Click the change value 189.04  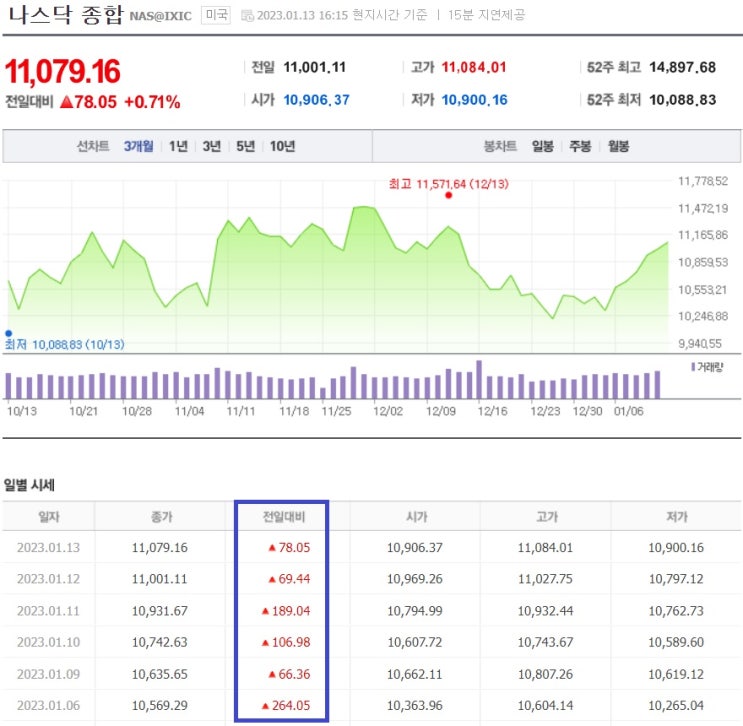click(x=291, y=611)
